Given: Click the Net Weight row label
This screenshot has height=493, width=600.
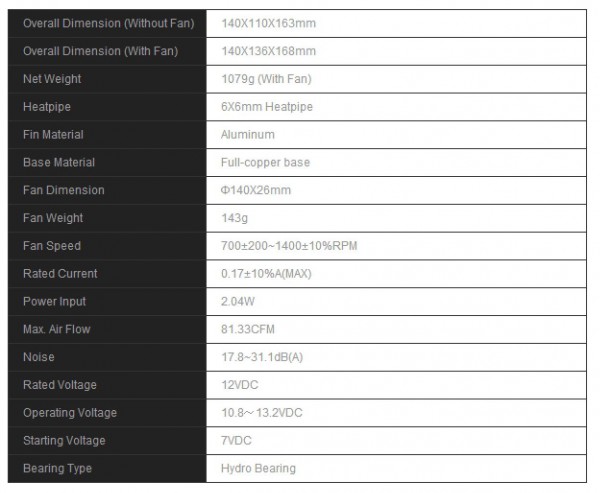Looking at the screenshot, I should tap(52, 79).
